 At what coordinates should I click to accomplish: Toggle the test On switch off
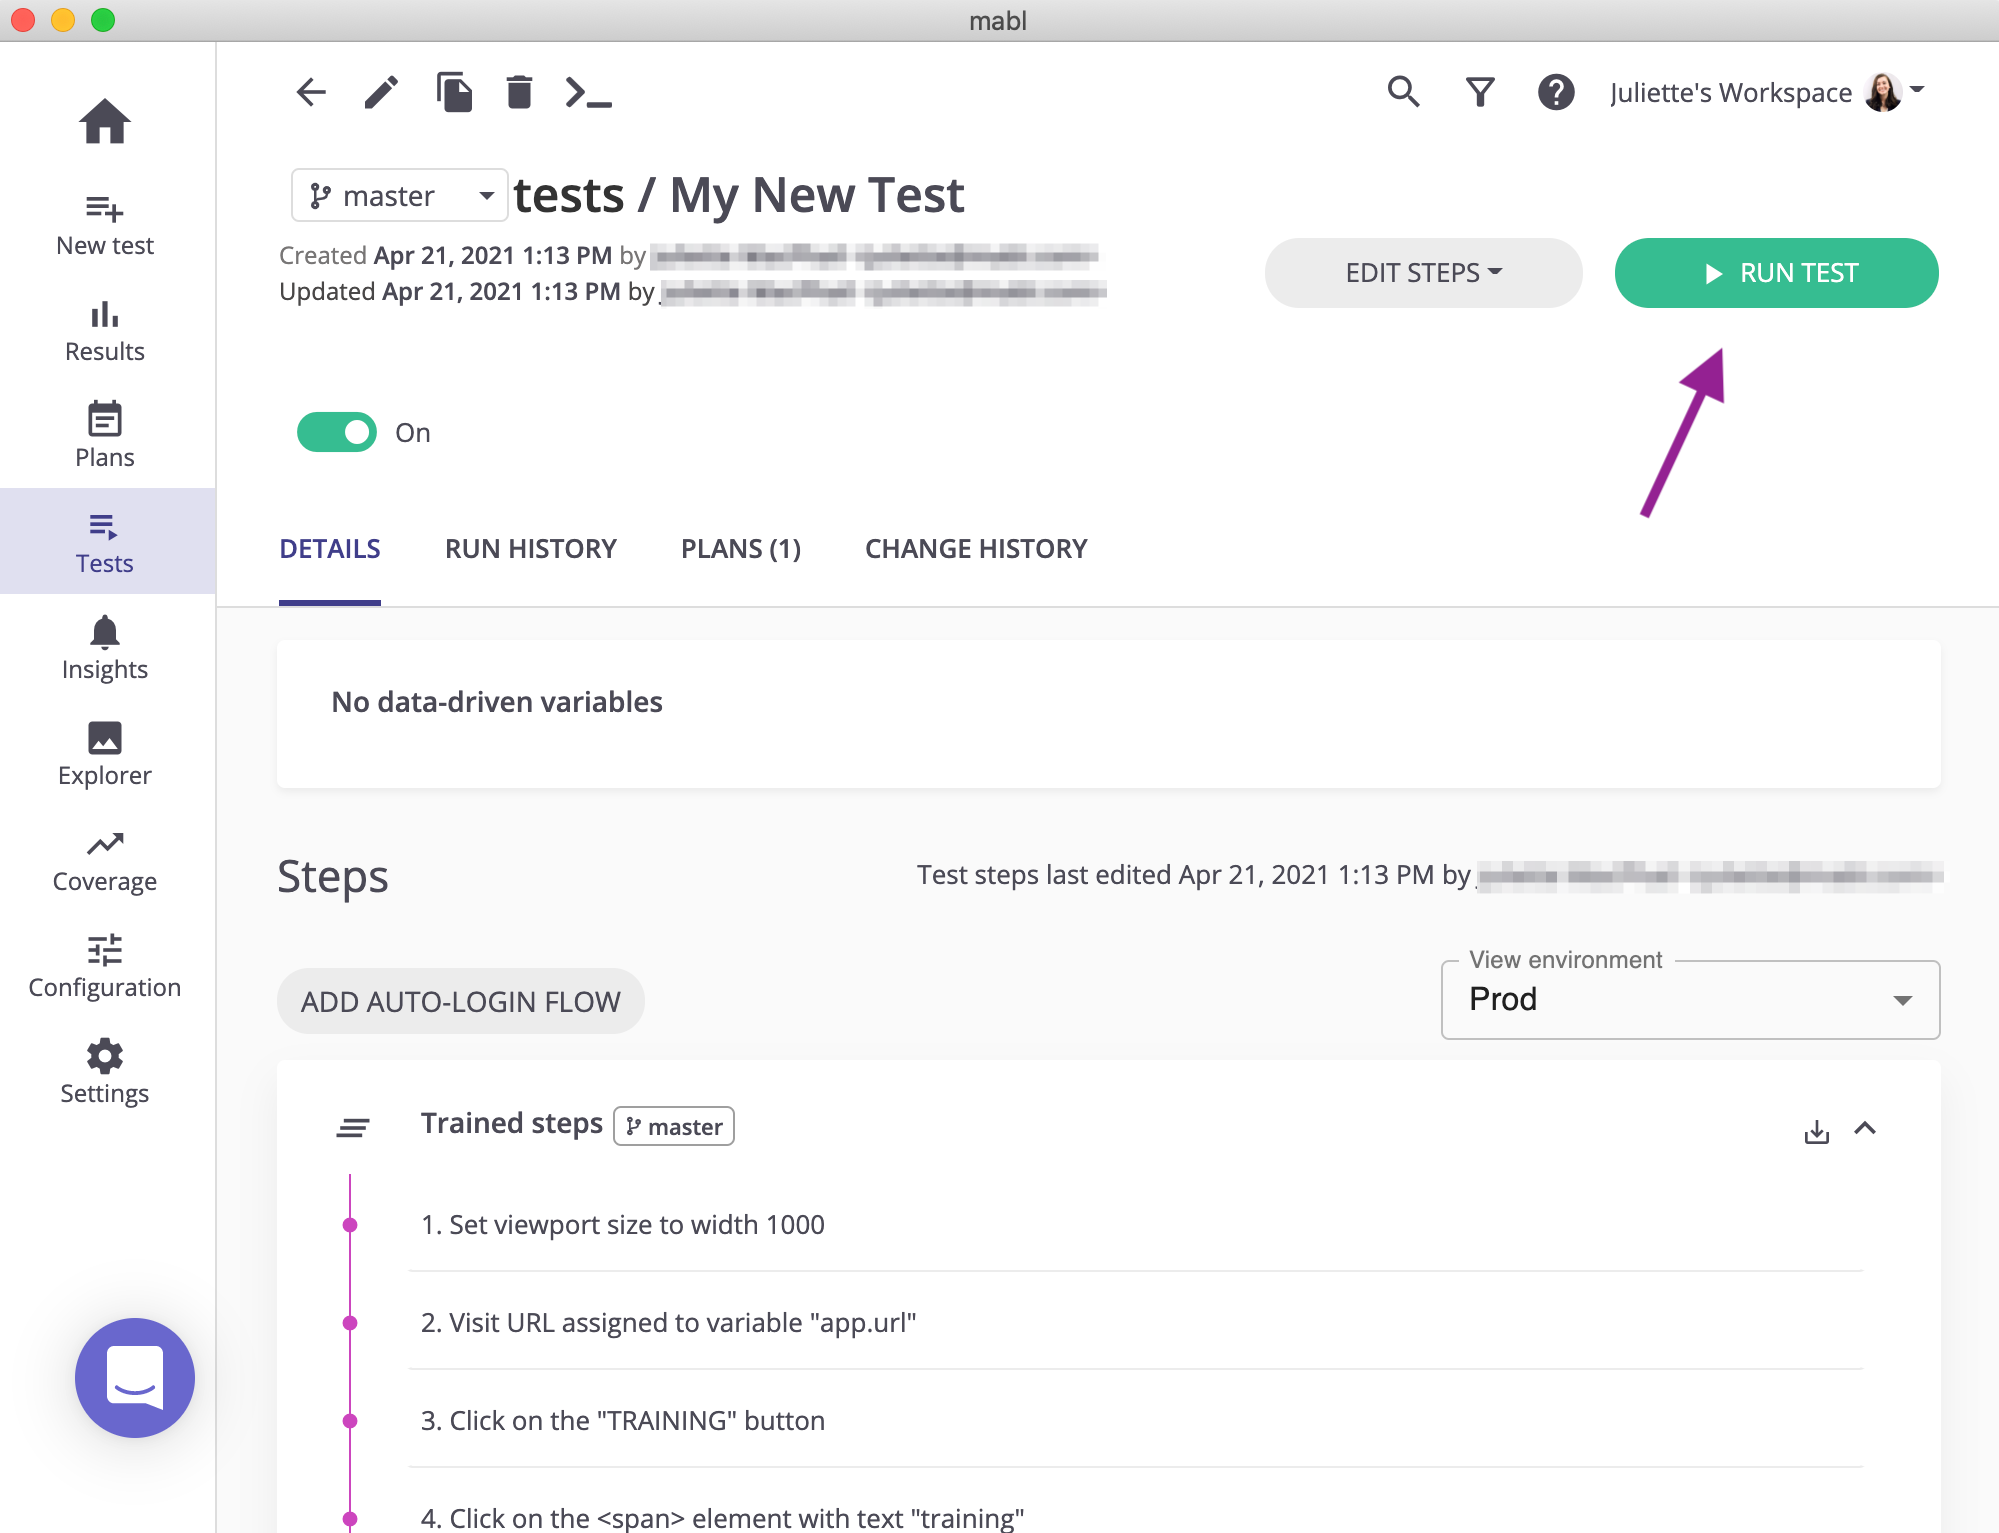(x=337, y=432)
